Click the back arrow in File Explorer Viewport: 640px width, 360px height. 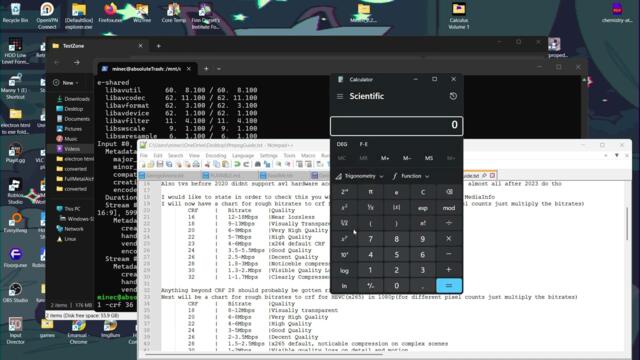[x=57, y=62]
